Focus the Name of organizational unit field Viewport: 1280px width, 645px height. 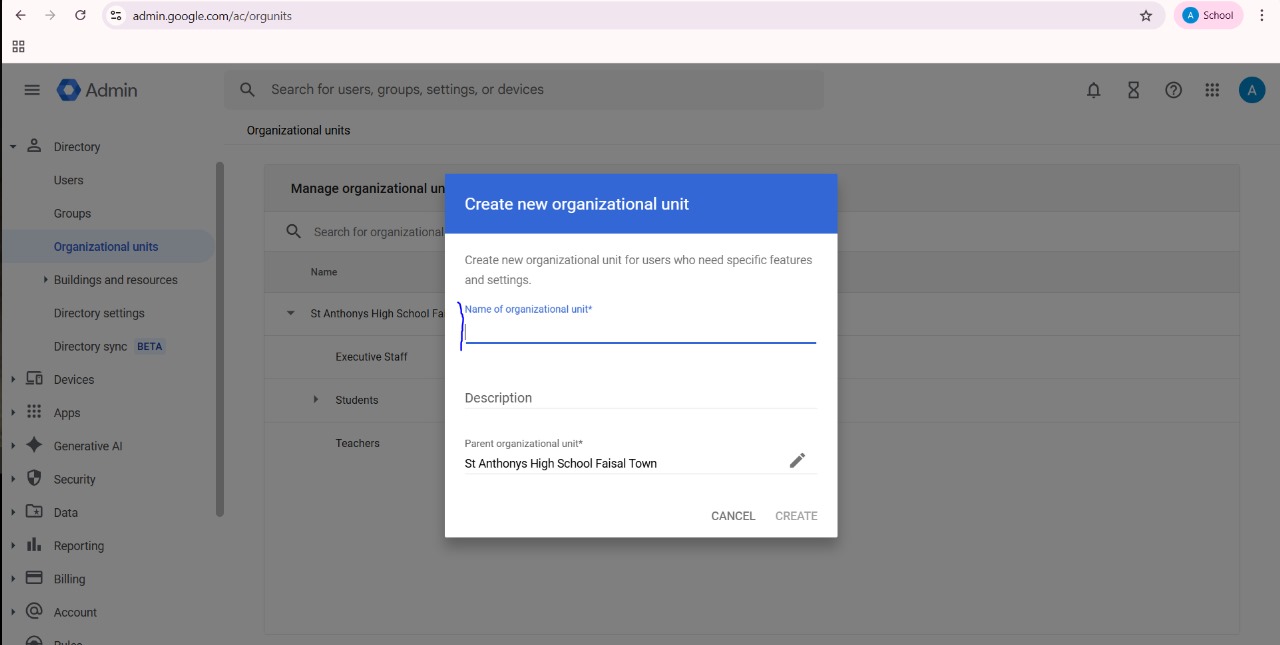point(640,332)
